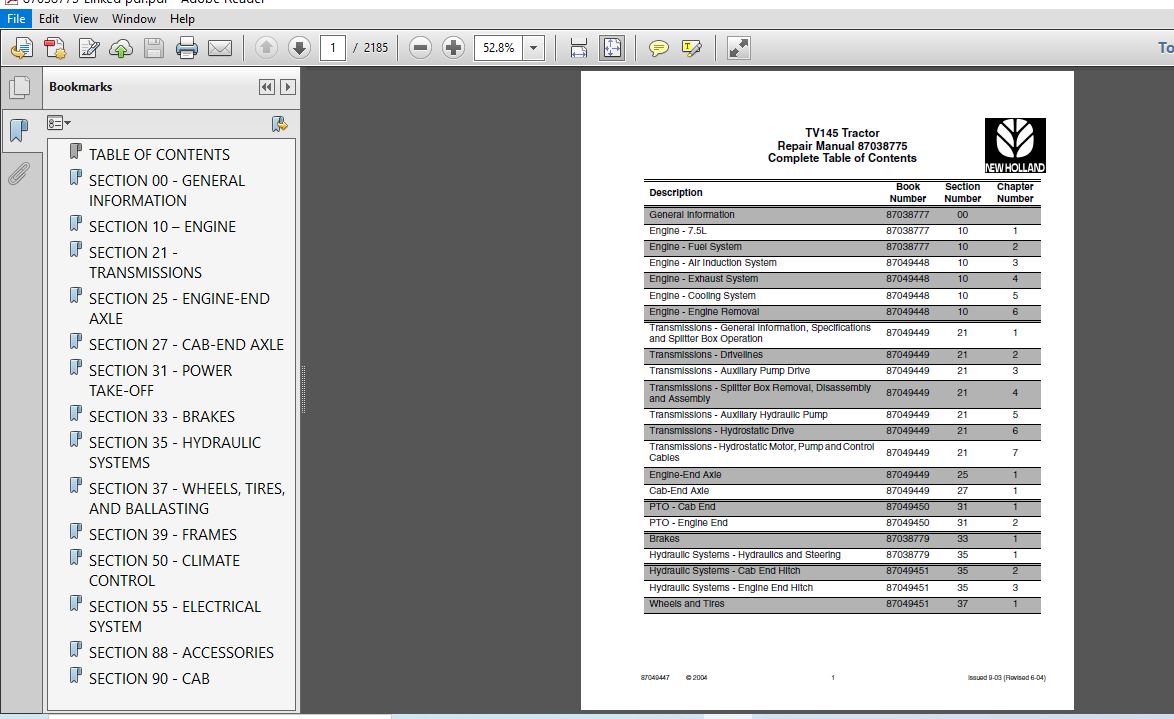Open the Page Thumbnails panel icon
Viewport: 1174px width, 719px height.
(x=19, y=88)
